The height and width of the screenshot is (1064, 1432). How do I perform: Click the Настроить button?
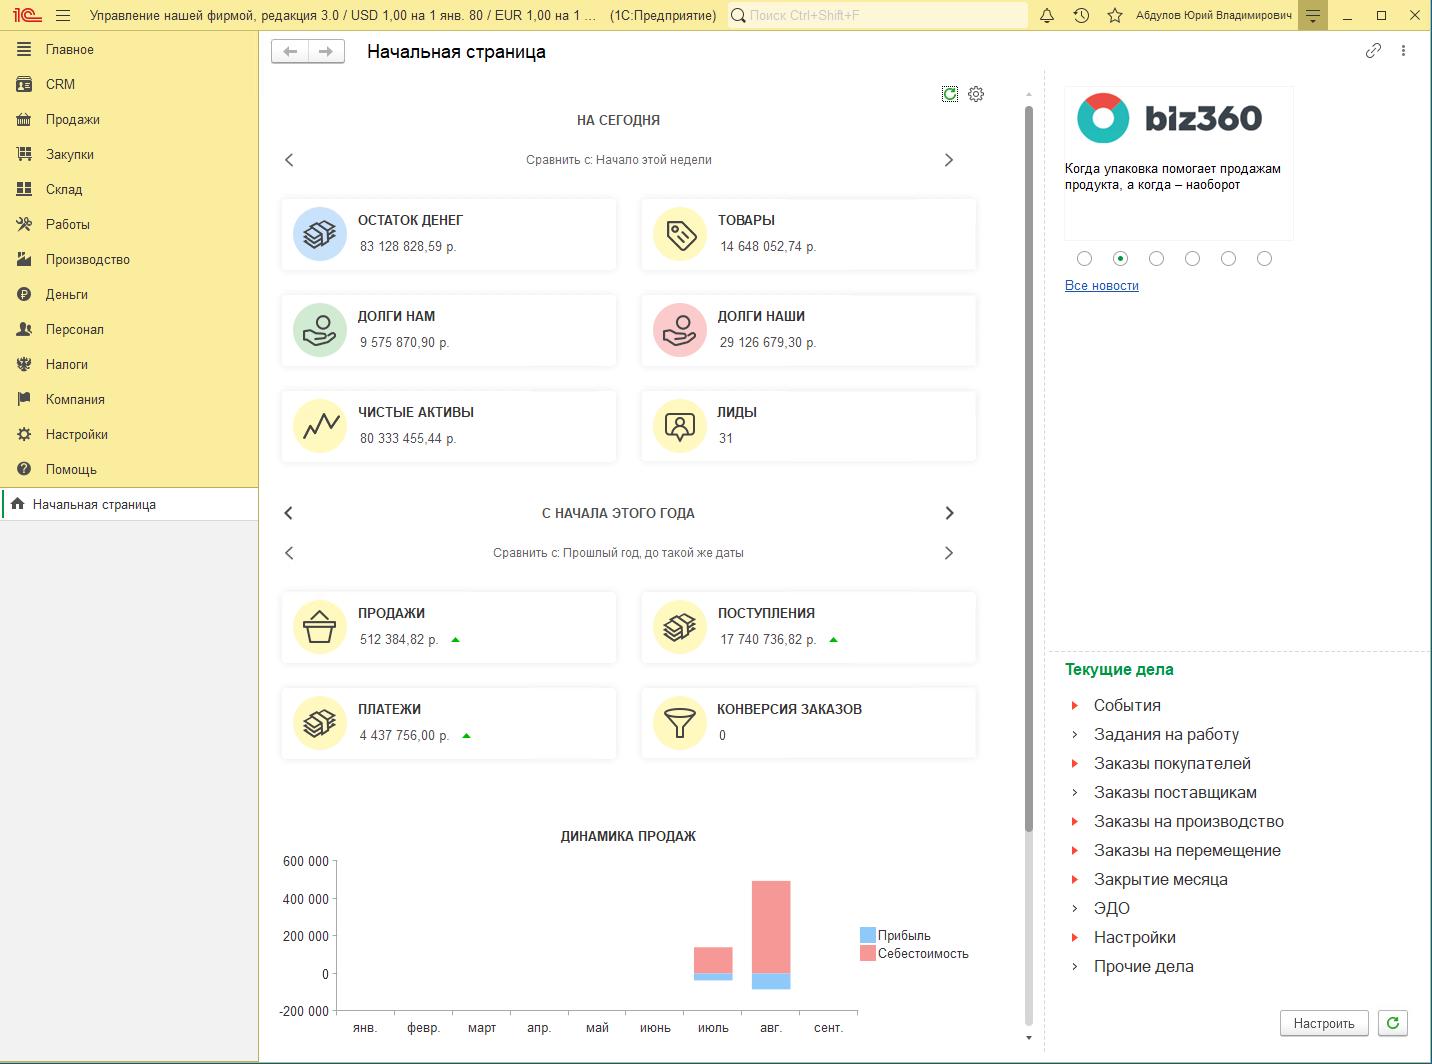(x=1323, y=1023)
